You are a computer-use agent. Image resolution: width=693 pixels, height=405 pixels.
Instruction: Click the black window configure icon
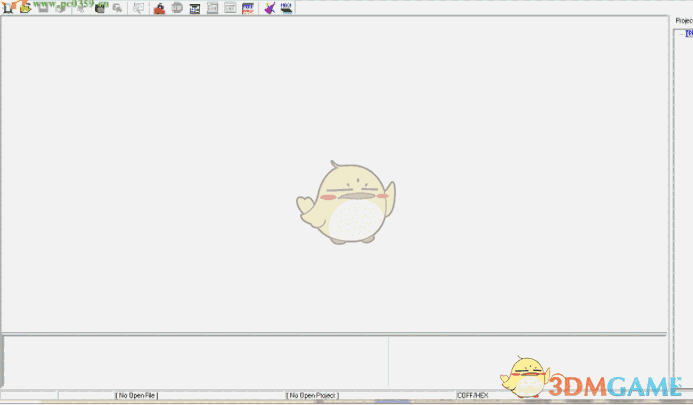point(194,8)
